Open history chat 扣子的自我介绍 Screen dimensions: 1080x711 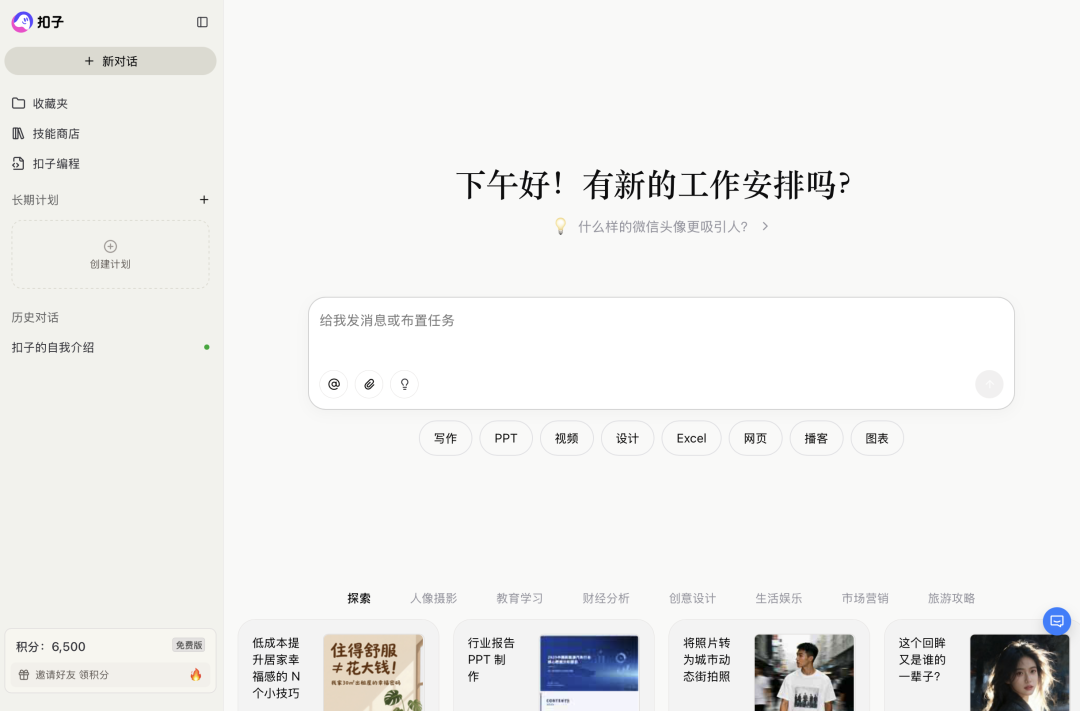(53, 347)
